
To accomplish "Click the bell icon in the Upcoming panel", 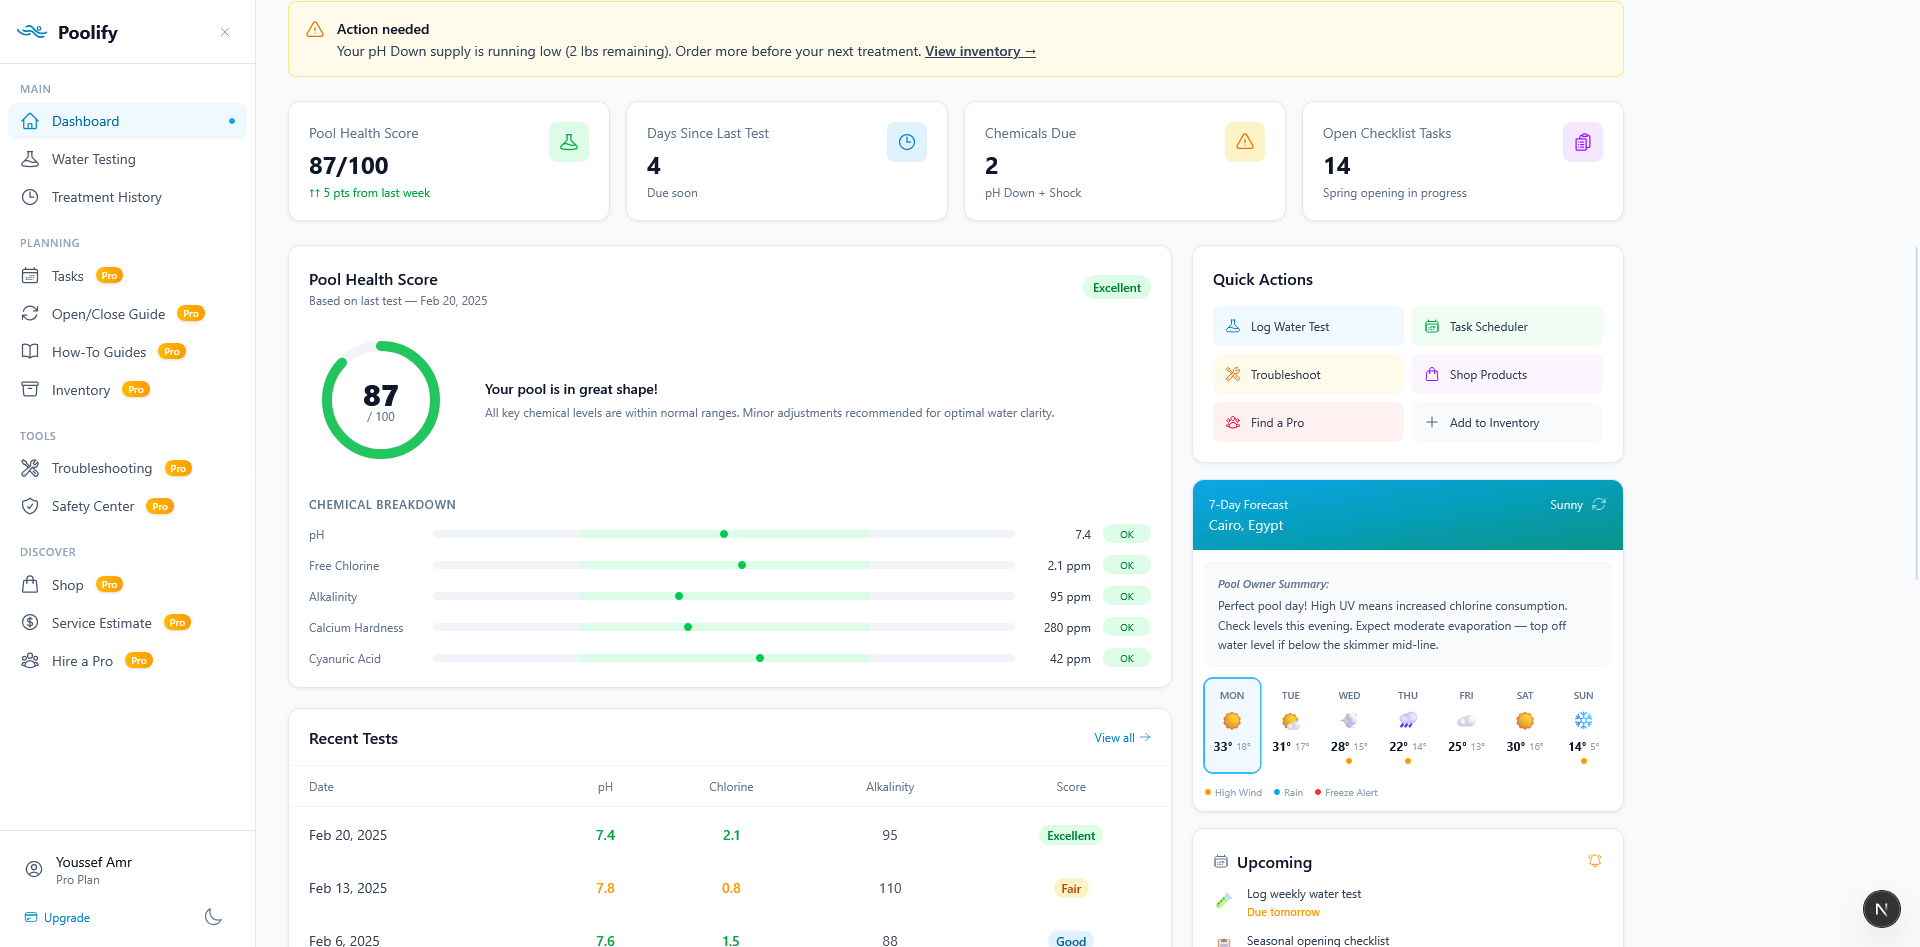I will [x=1594, y=860].
